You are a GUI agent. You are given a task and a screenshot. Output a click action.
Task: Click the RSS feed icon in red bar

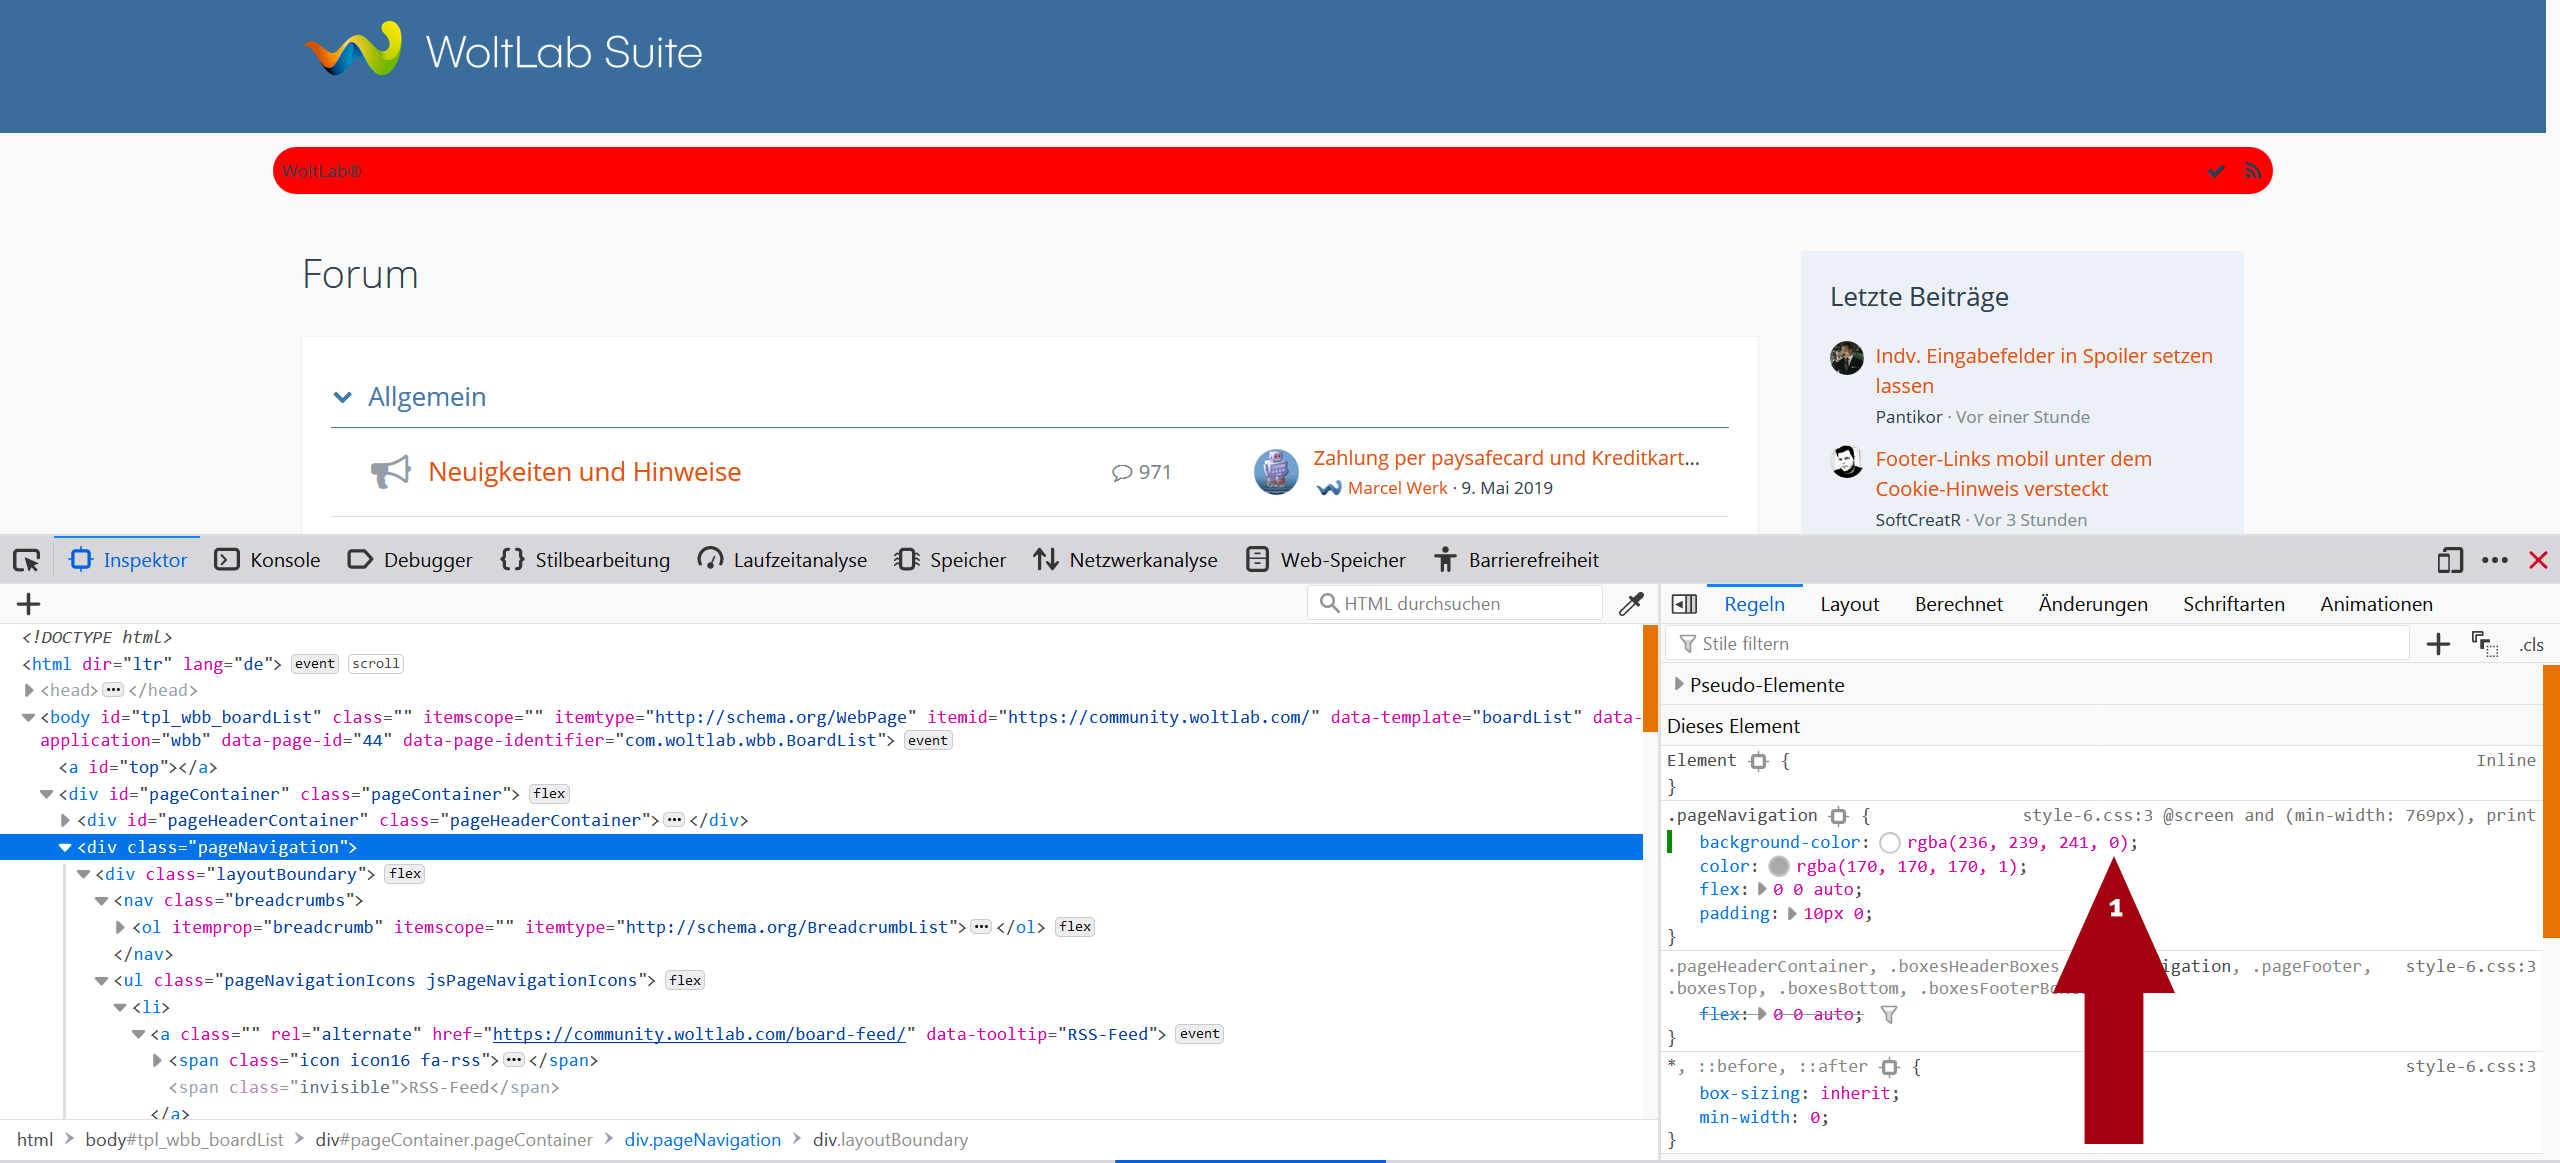pyautogui.click(x=2252, y=171)
